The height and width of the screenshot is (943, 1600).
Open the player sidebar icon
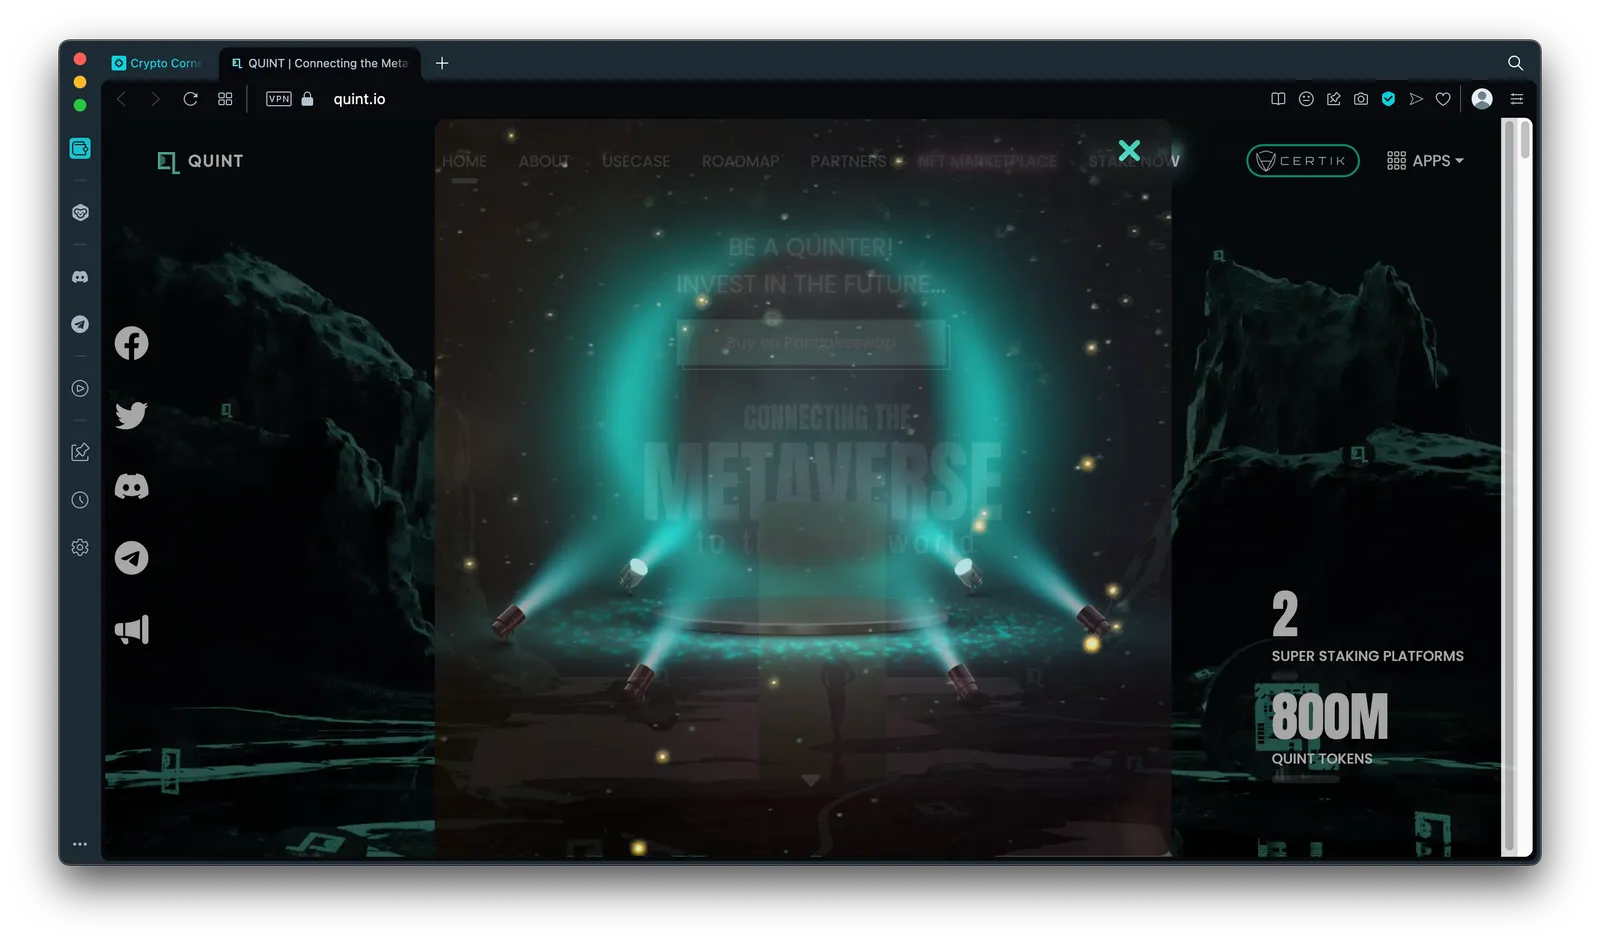point(80,388)
